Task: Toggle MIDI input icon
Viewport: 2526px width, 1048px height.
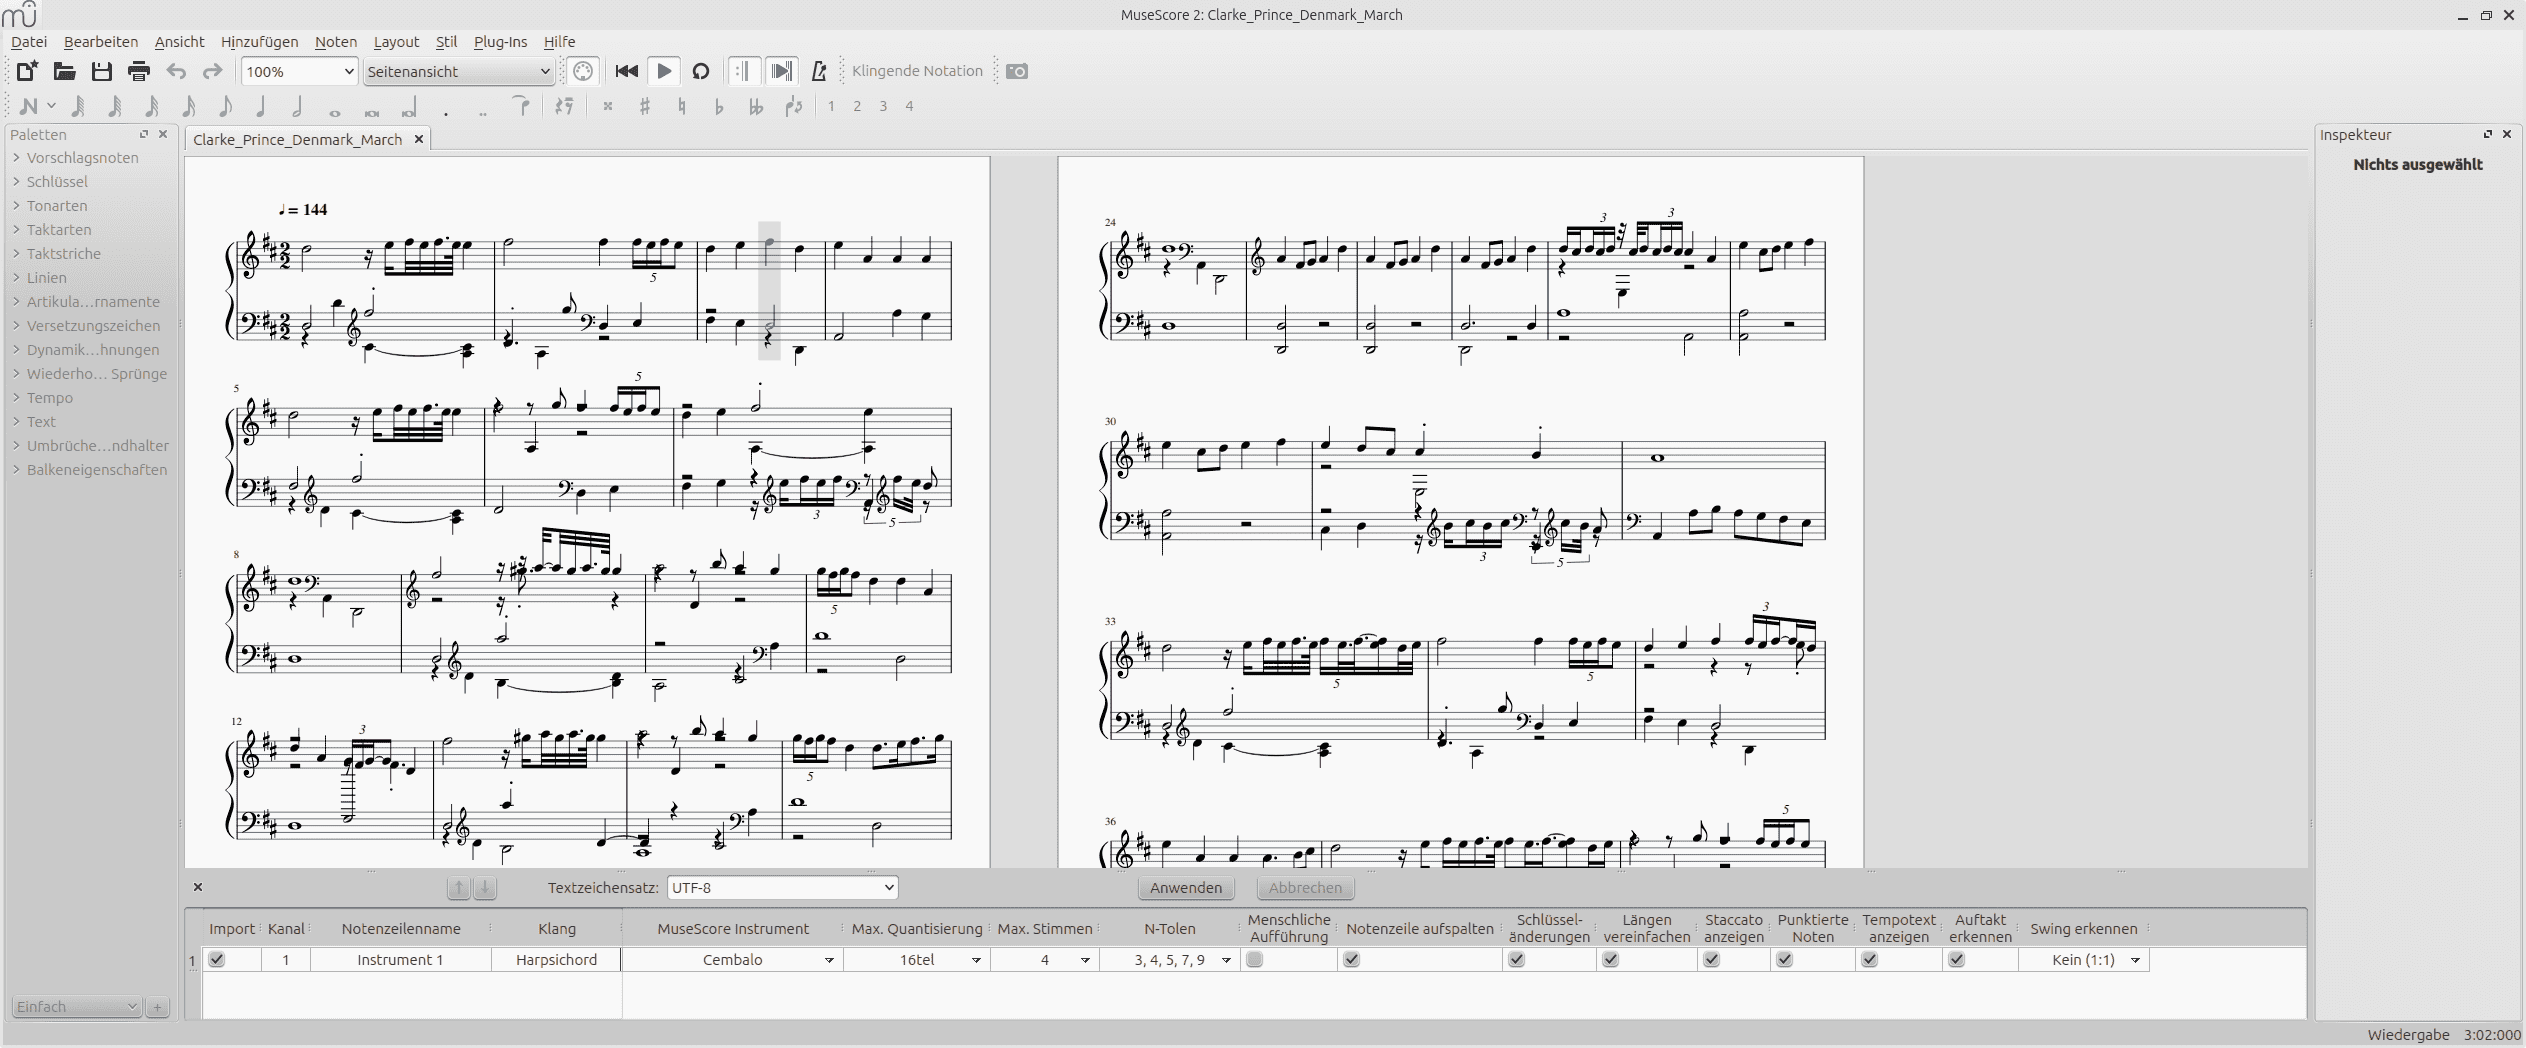Action: tap(583, 71)
